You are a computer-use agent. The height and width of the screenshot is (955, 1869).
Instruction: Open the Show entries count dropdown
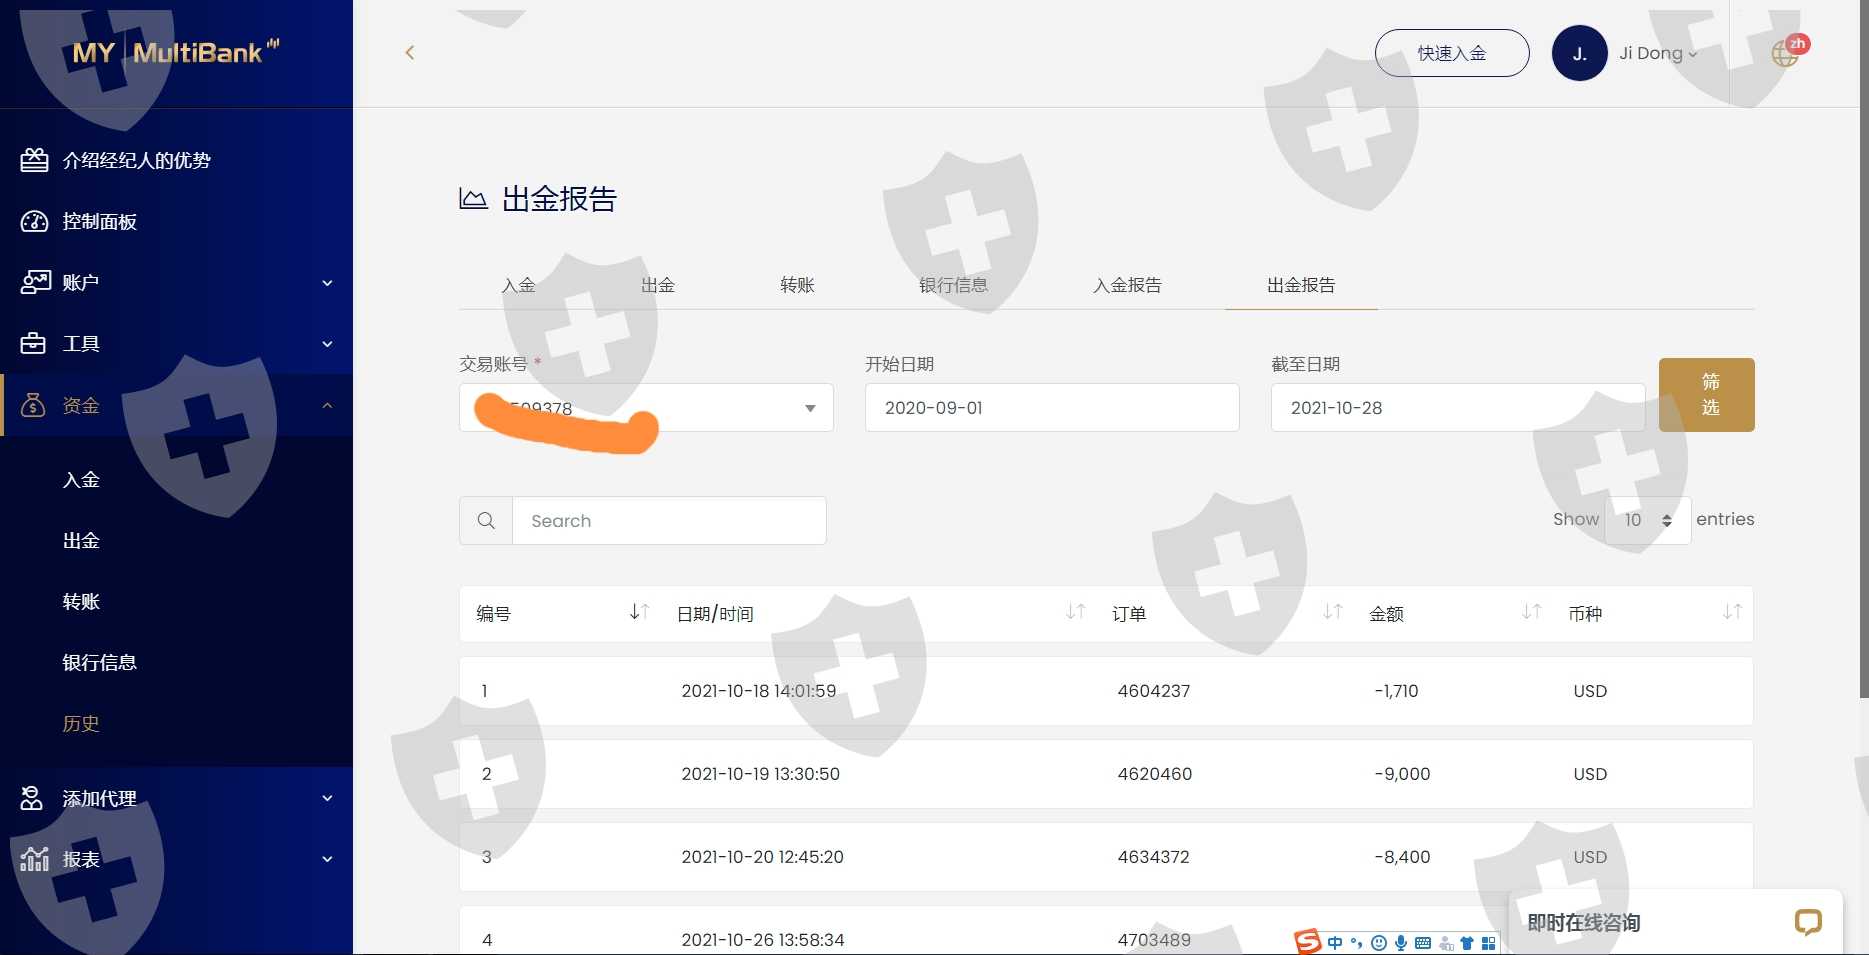[x=1647, y=520]
